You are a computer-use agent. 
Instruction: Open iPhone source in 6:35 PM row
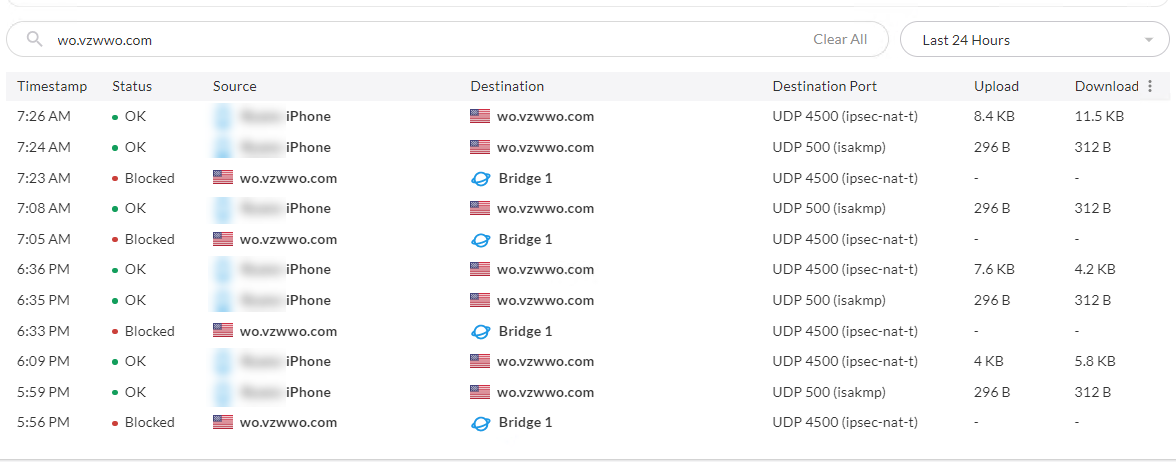pos(308,300)
